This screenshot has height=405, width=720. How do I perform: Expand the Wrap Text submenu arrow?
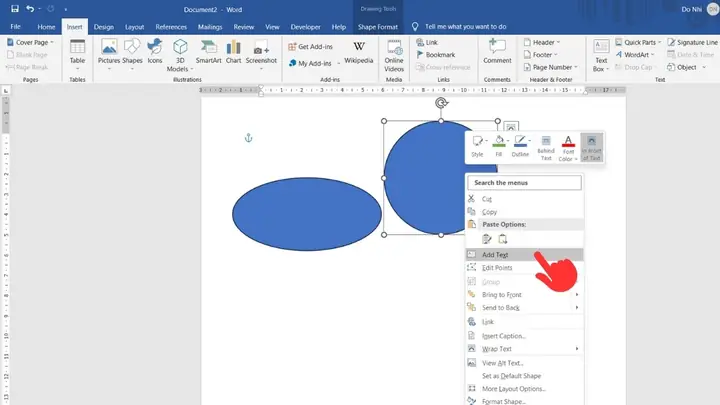577,349
